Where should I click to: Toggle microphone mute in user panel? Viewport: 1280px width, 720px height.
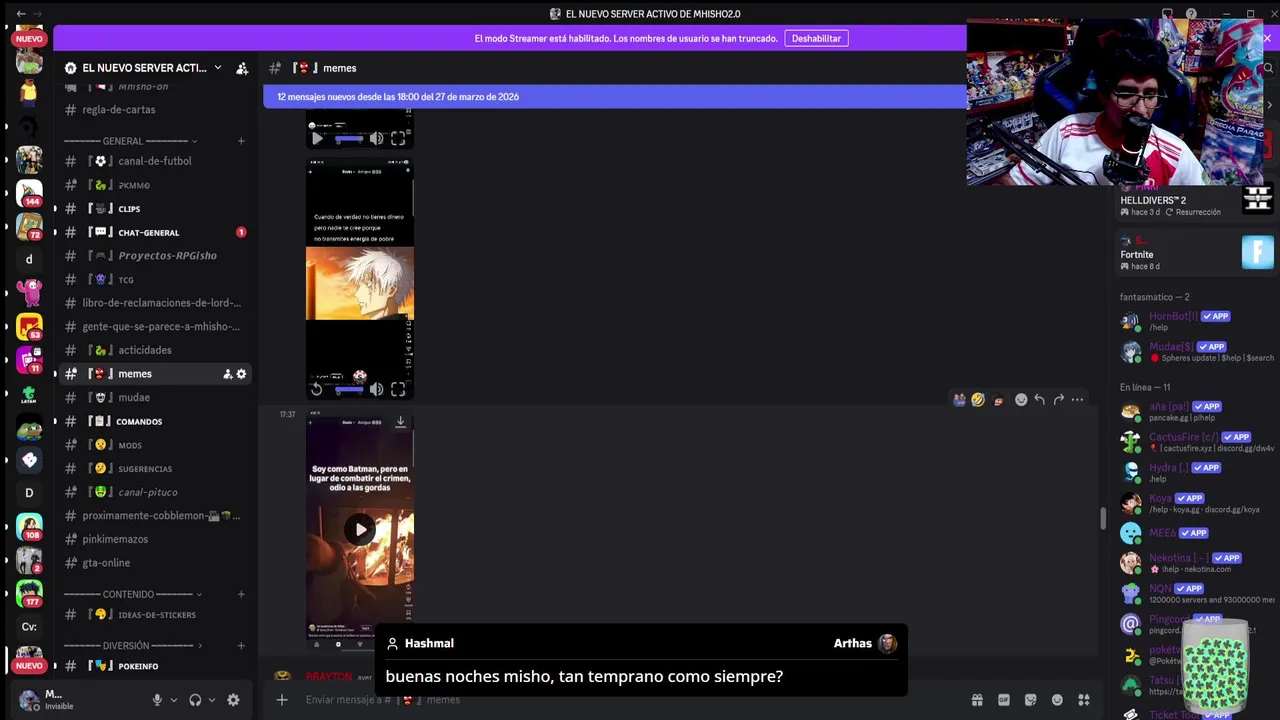(157, 700)
